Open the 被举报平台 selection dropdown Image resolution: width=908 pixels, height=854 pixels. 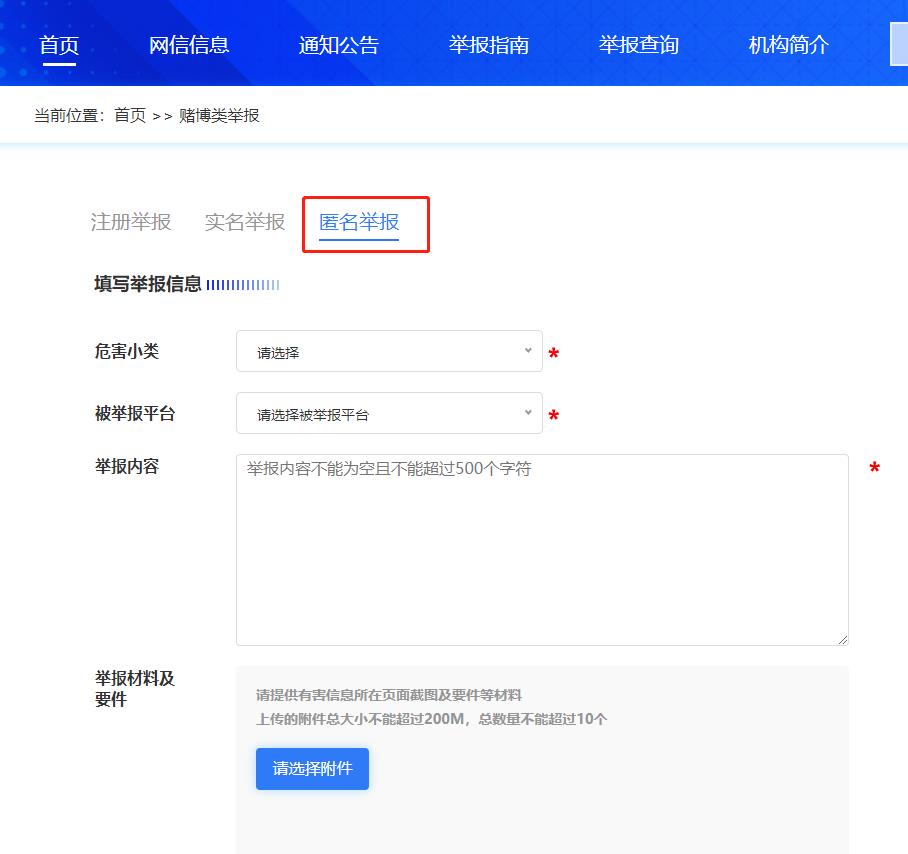click(389, 413)
